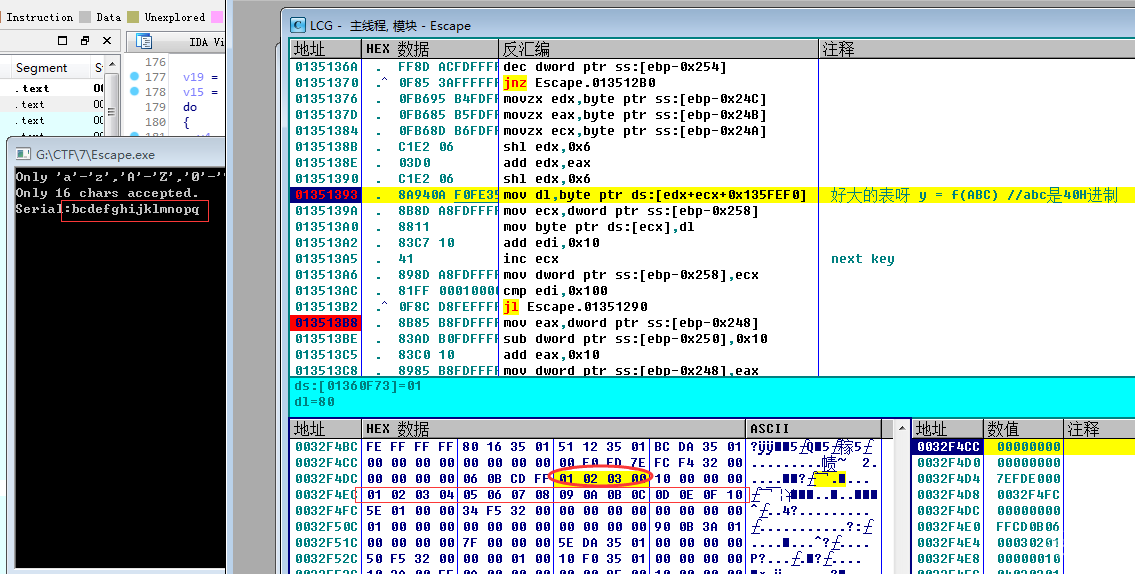Viewport: 1135px width, 574px height.
Task: Click the Escape.exe console window icon
Action: click(x=23, y=154)
